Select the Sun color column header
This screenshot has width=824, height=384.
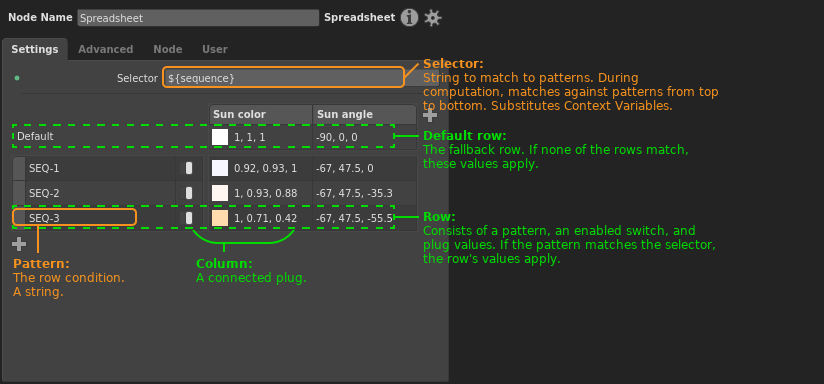(x=261, y=115)
